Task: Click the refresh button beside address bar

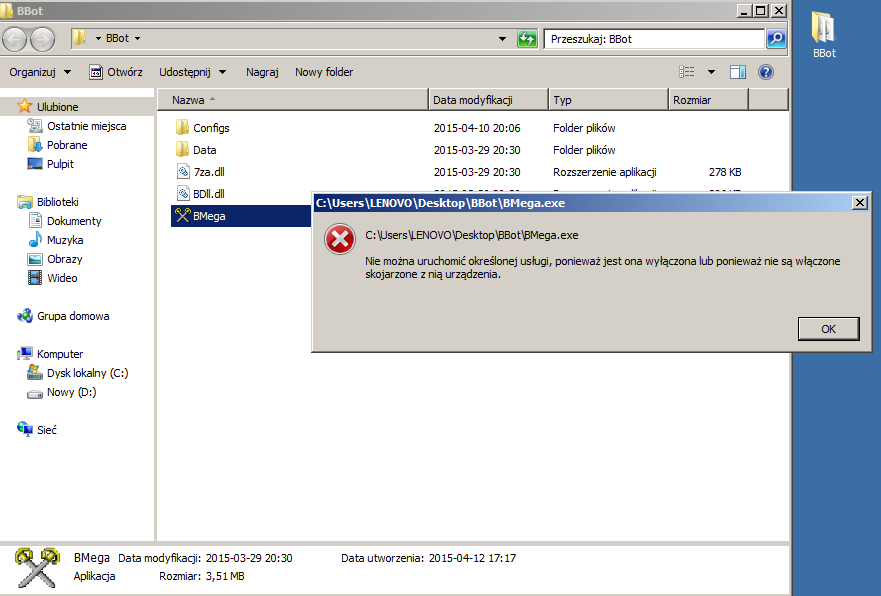Action: click(527, 39)
